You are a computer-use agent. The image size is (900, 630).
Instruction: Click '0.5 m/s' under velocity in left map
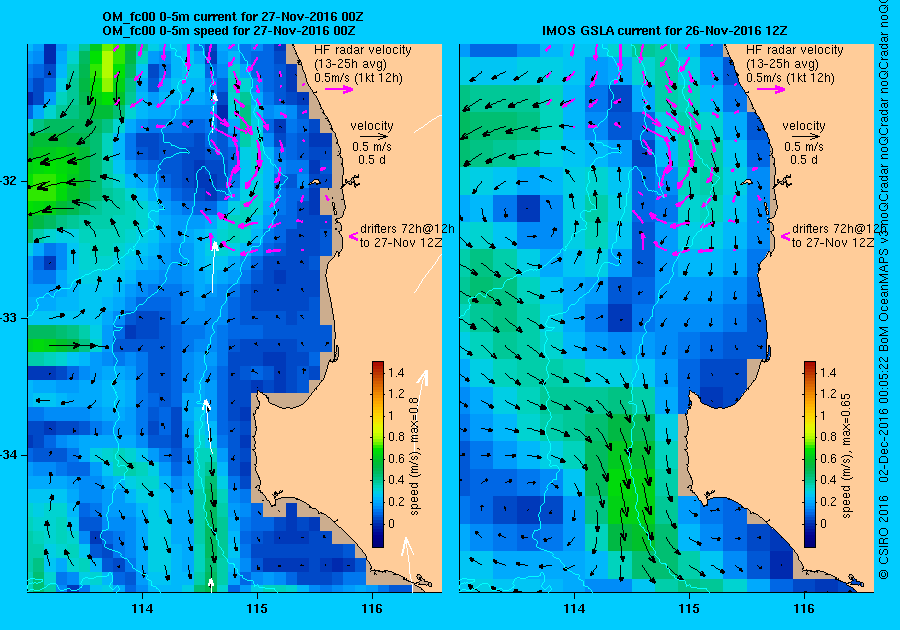pos(372,147)
